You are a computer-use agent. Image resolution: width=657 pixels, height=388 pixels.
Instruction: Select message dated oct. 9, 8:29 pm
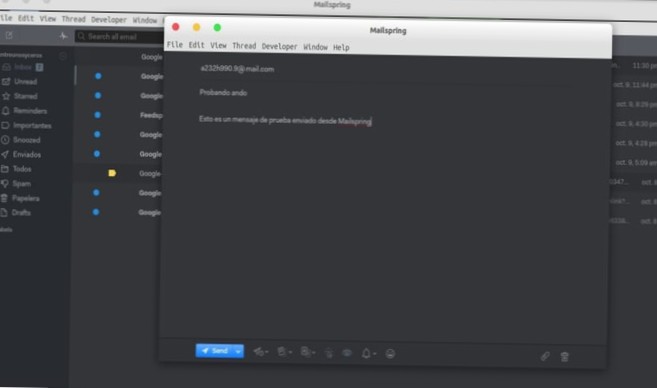pyautogui.click(x=636, y=104)
